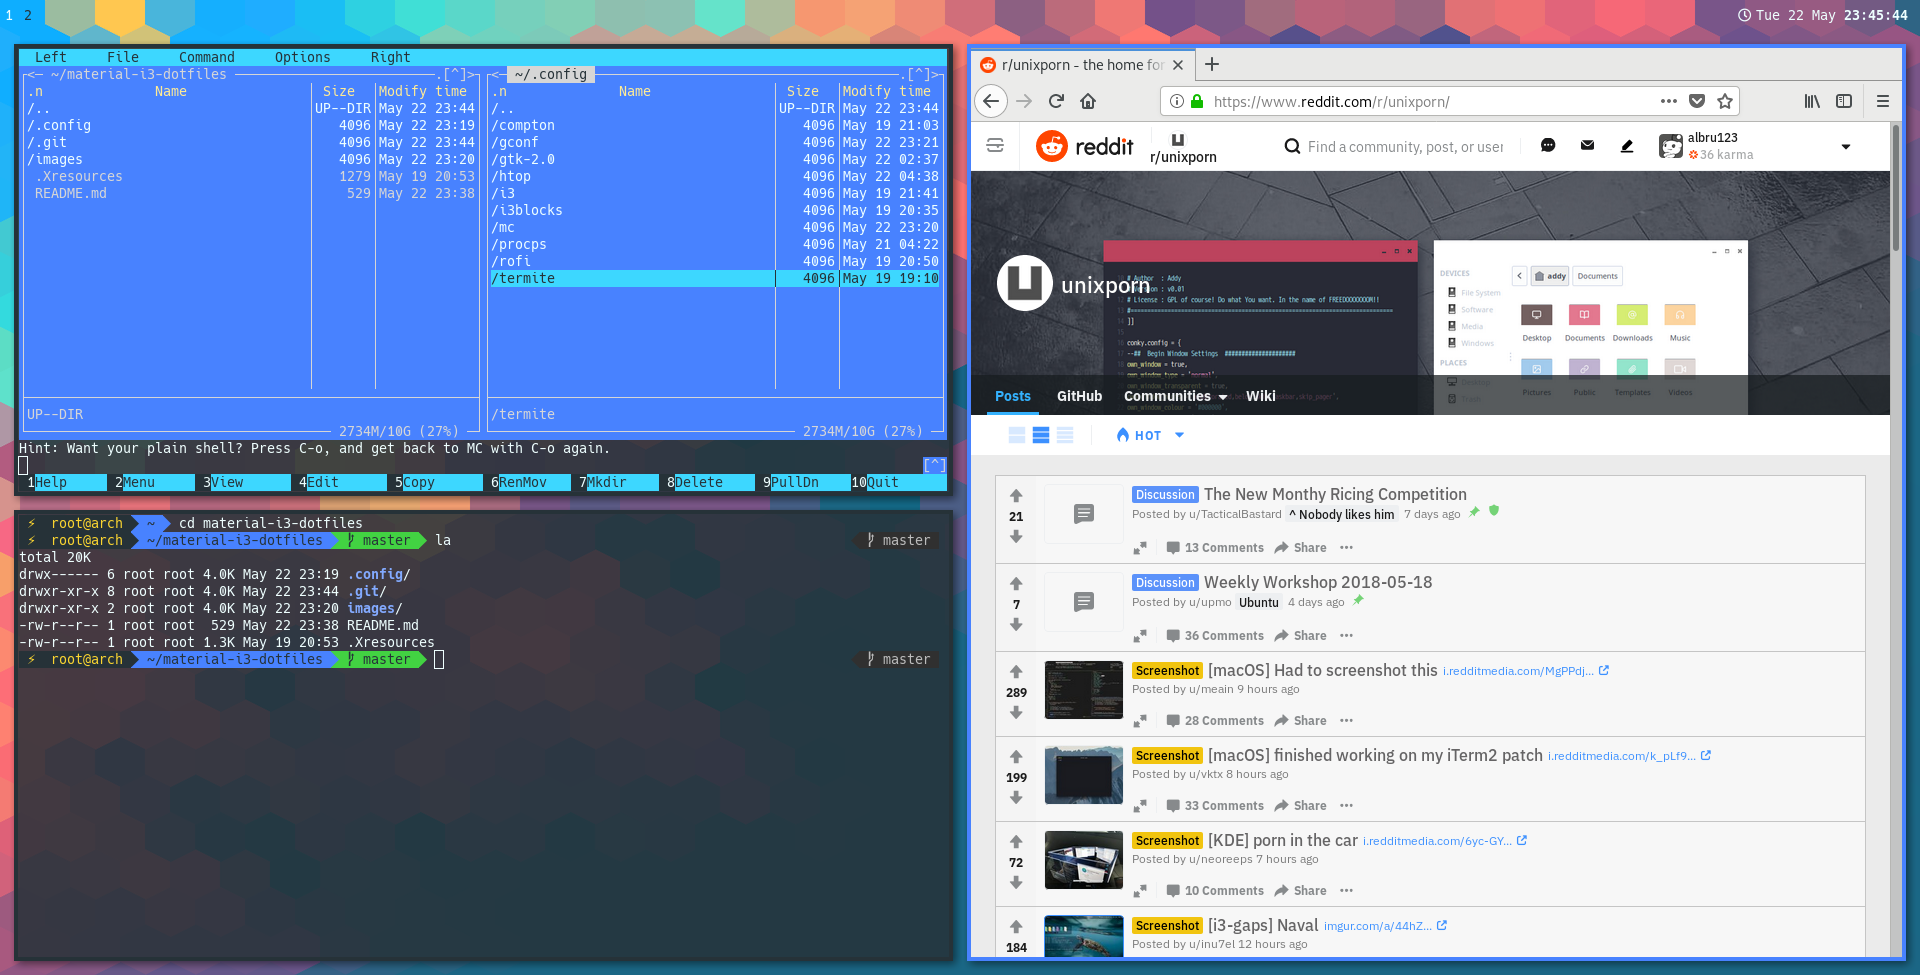Screen dimensions: 1920x975
Task: Close the r/unixporn tab
Action: pos(1178,65)
